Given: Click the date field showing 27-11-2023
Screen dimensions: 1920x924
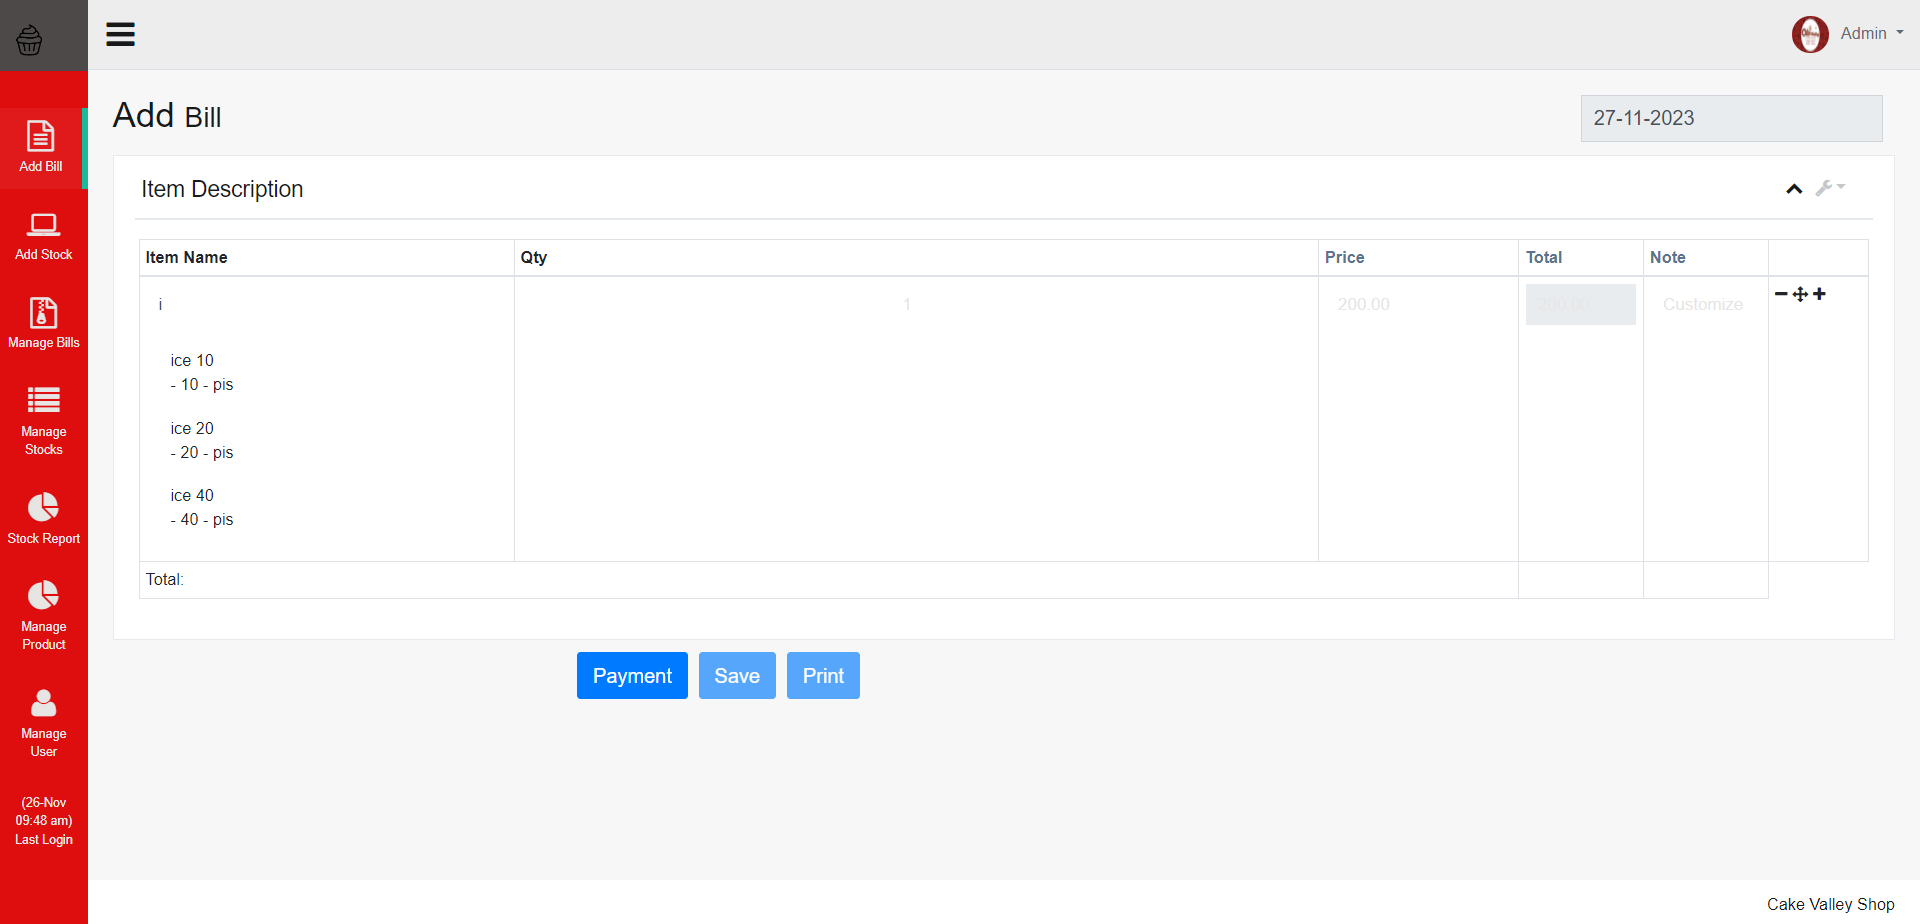Looking at the screenshot, I should (1730, 118).
